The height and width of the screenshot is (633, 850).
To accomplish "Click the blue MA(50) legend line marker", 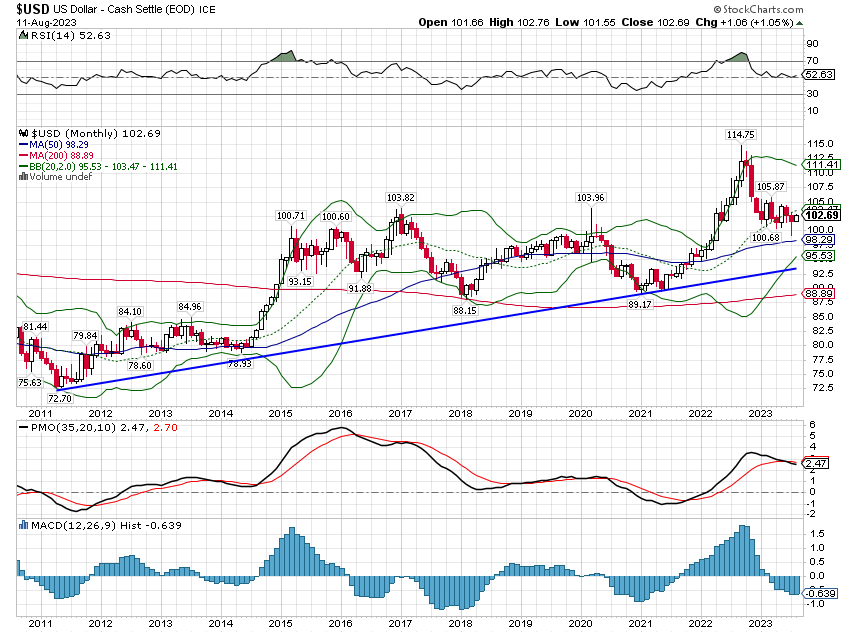I will 26,145.
